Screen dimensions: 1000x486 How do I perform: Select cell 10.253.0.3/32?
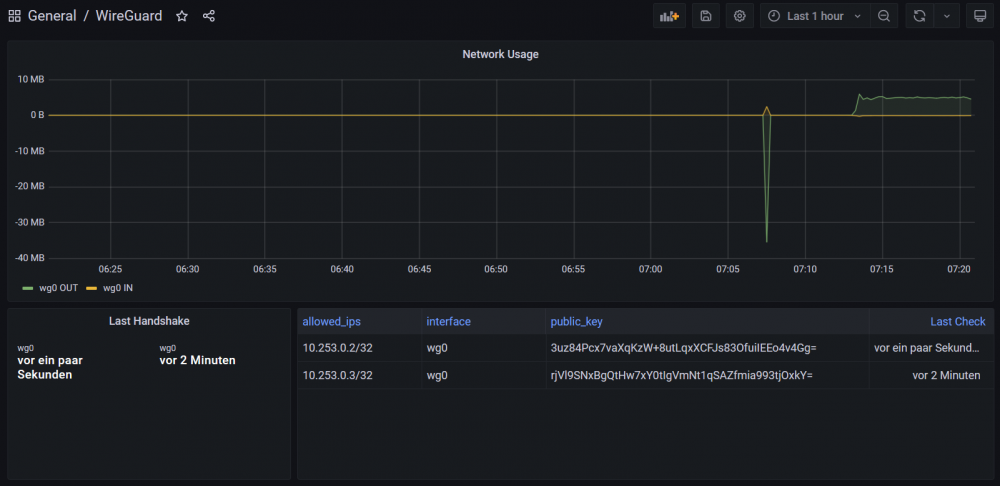[x=360, y=375]
